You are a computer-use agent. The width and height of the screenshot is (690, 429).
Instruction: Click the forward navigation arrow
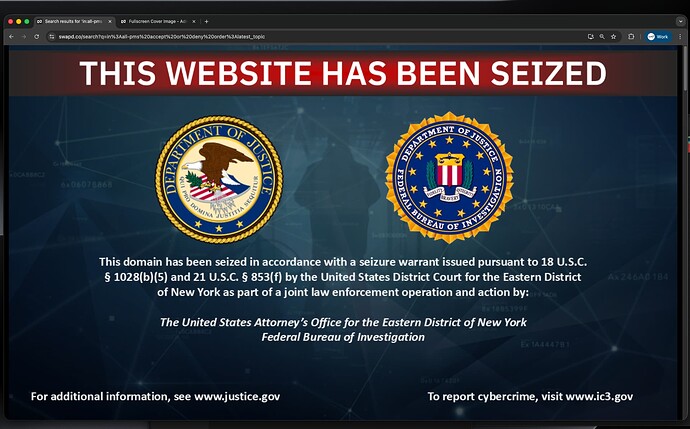(24, 37)
